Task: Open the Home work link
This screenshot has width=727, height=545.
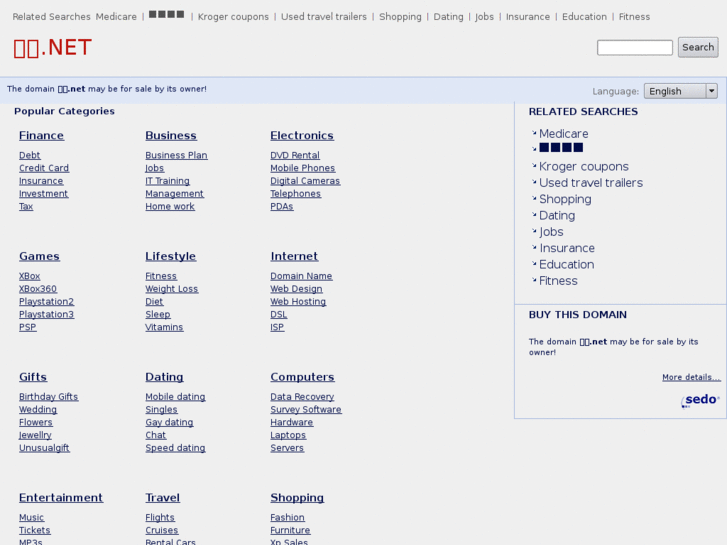Action: click(x=170, y=206)
